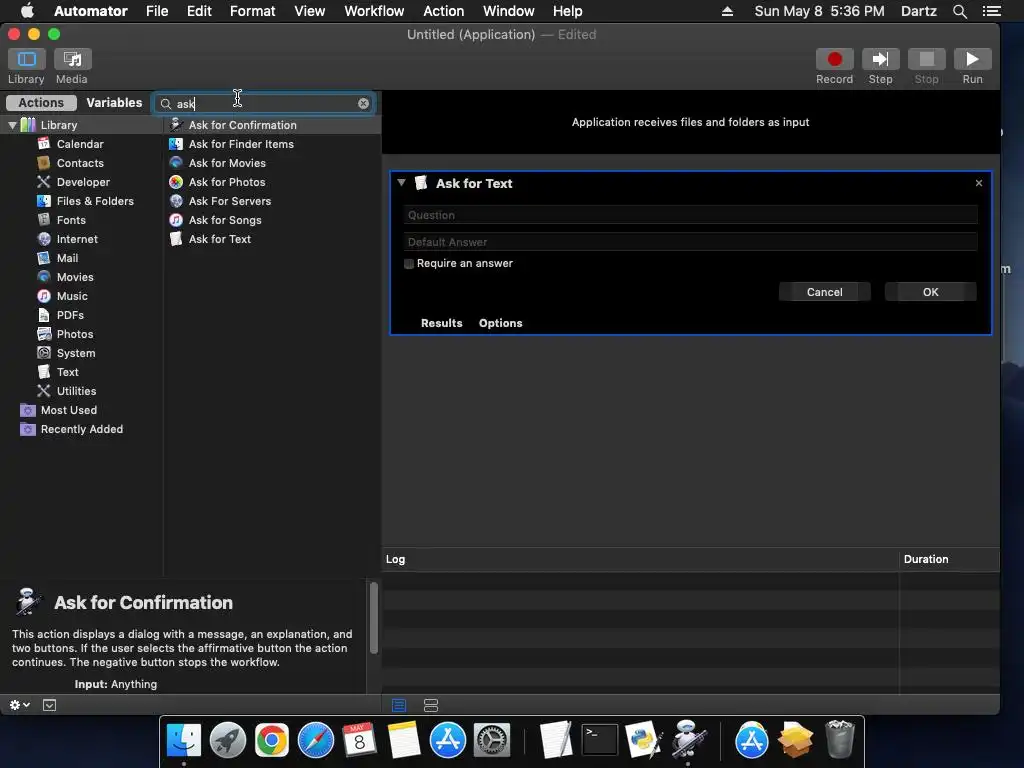Screen dimensions: 1024x768
Task: Select Calendar category in library
Action: (x=80, y=144)
